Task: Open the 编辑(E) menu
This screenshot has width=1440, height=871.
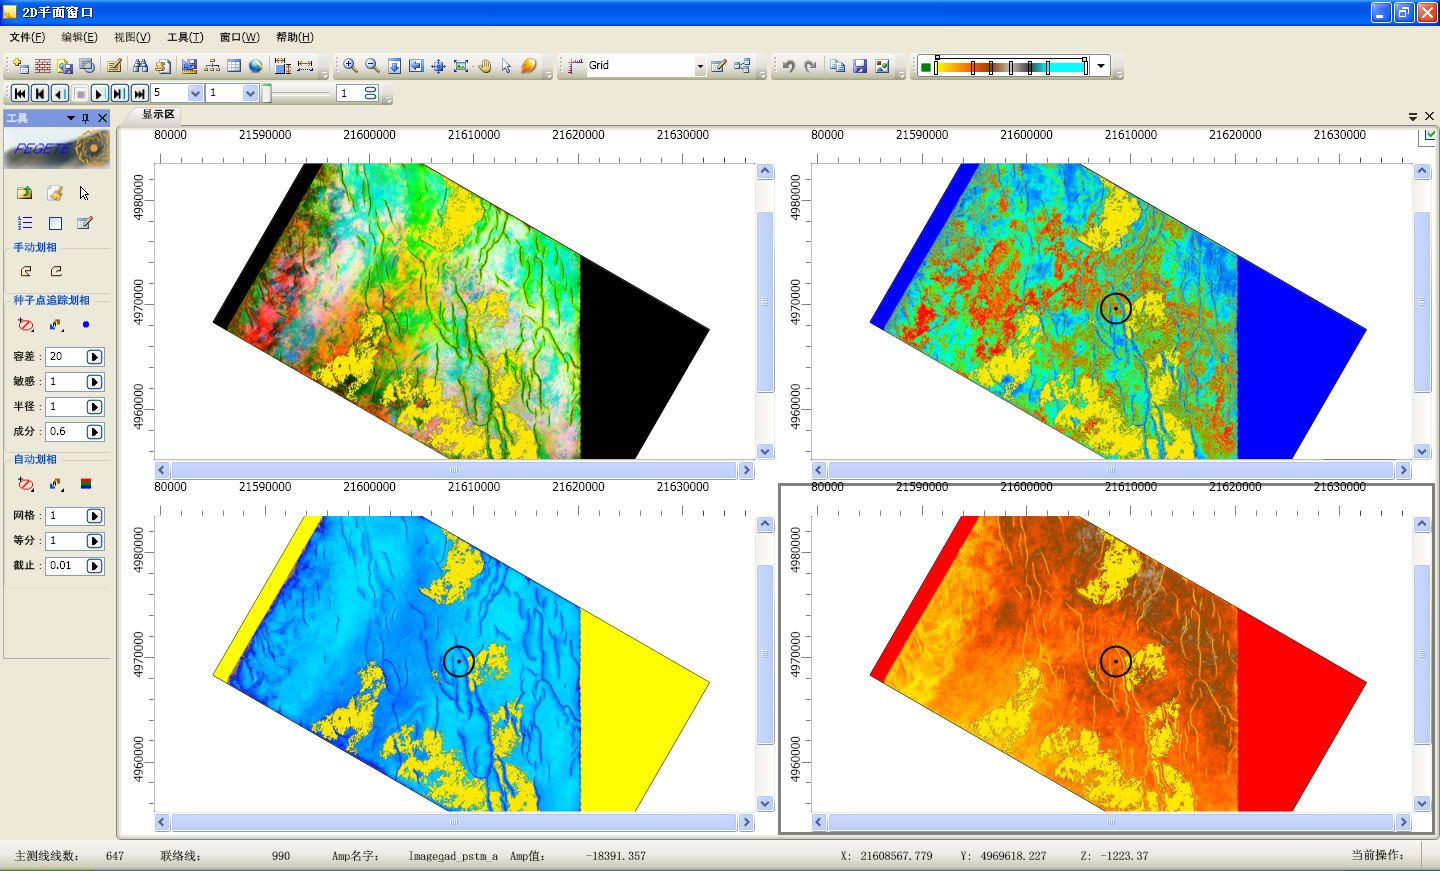Action: pyautogui.click(x=79, y=37)
